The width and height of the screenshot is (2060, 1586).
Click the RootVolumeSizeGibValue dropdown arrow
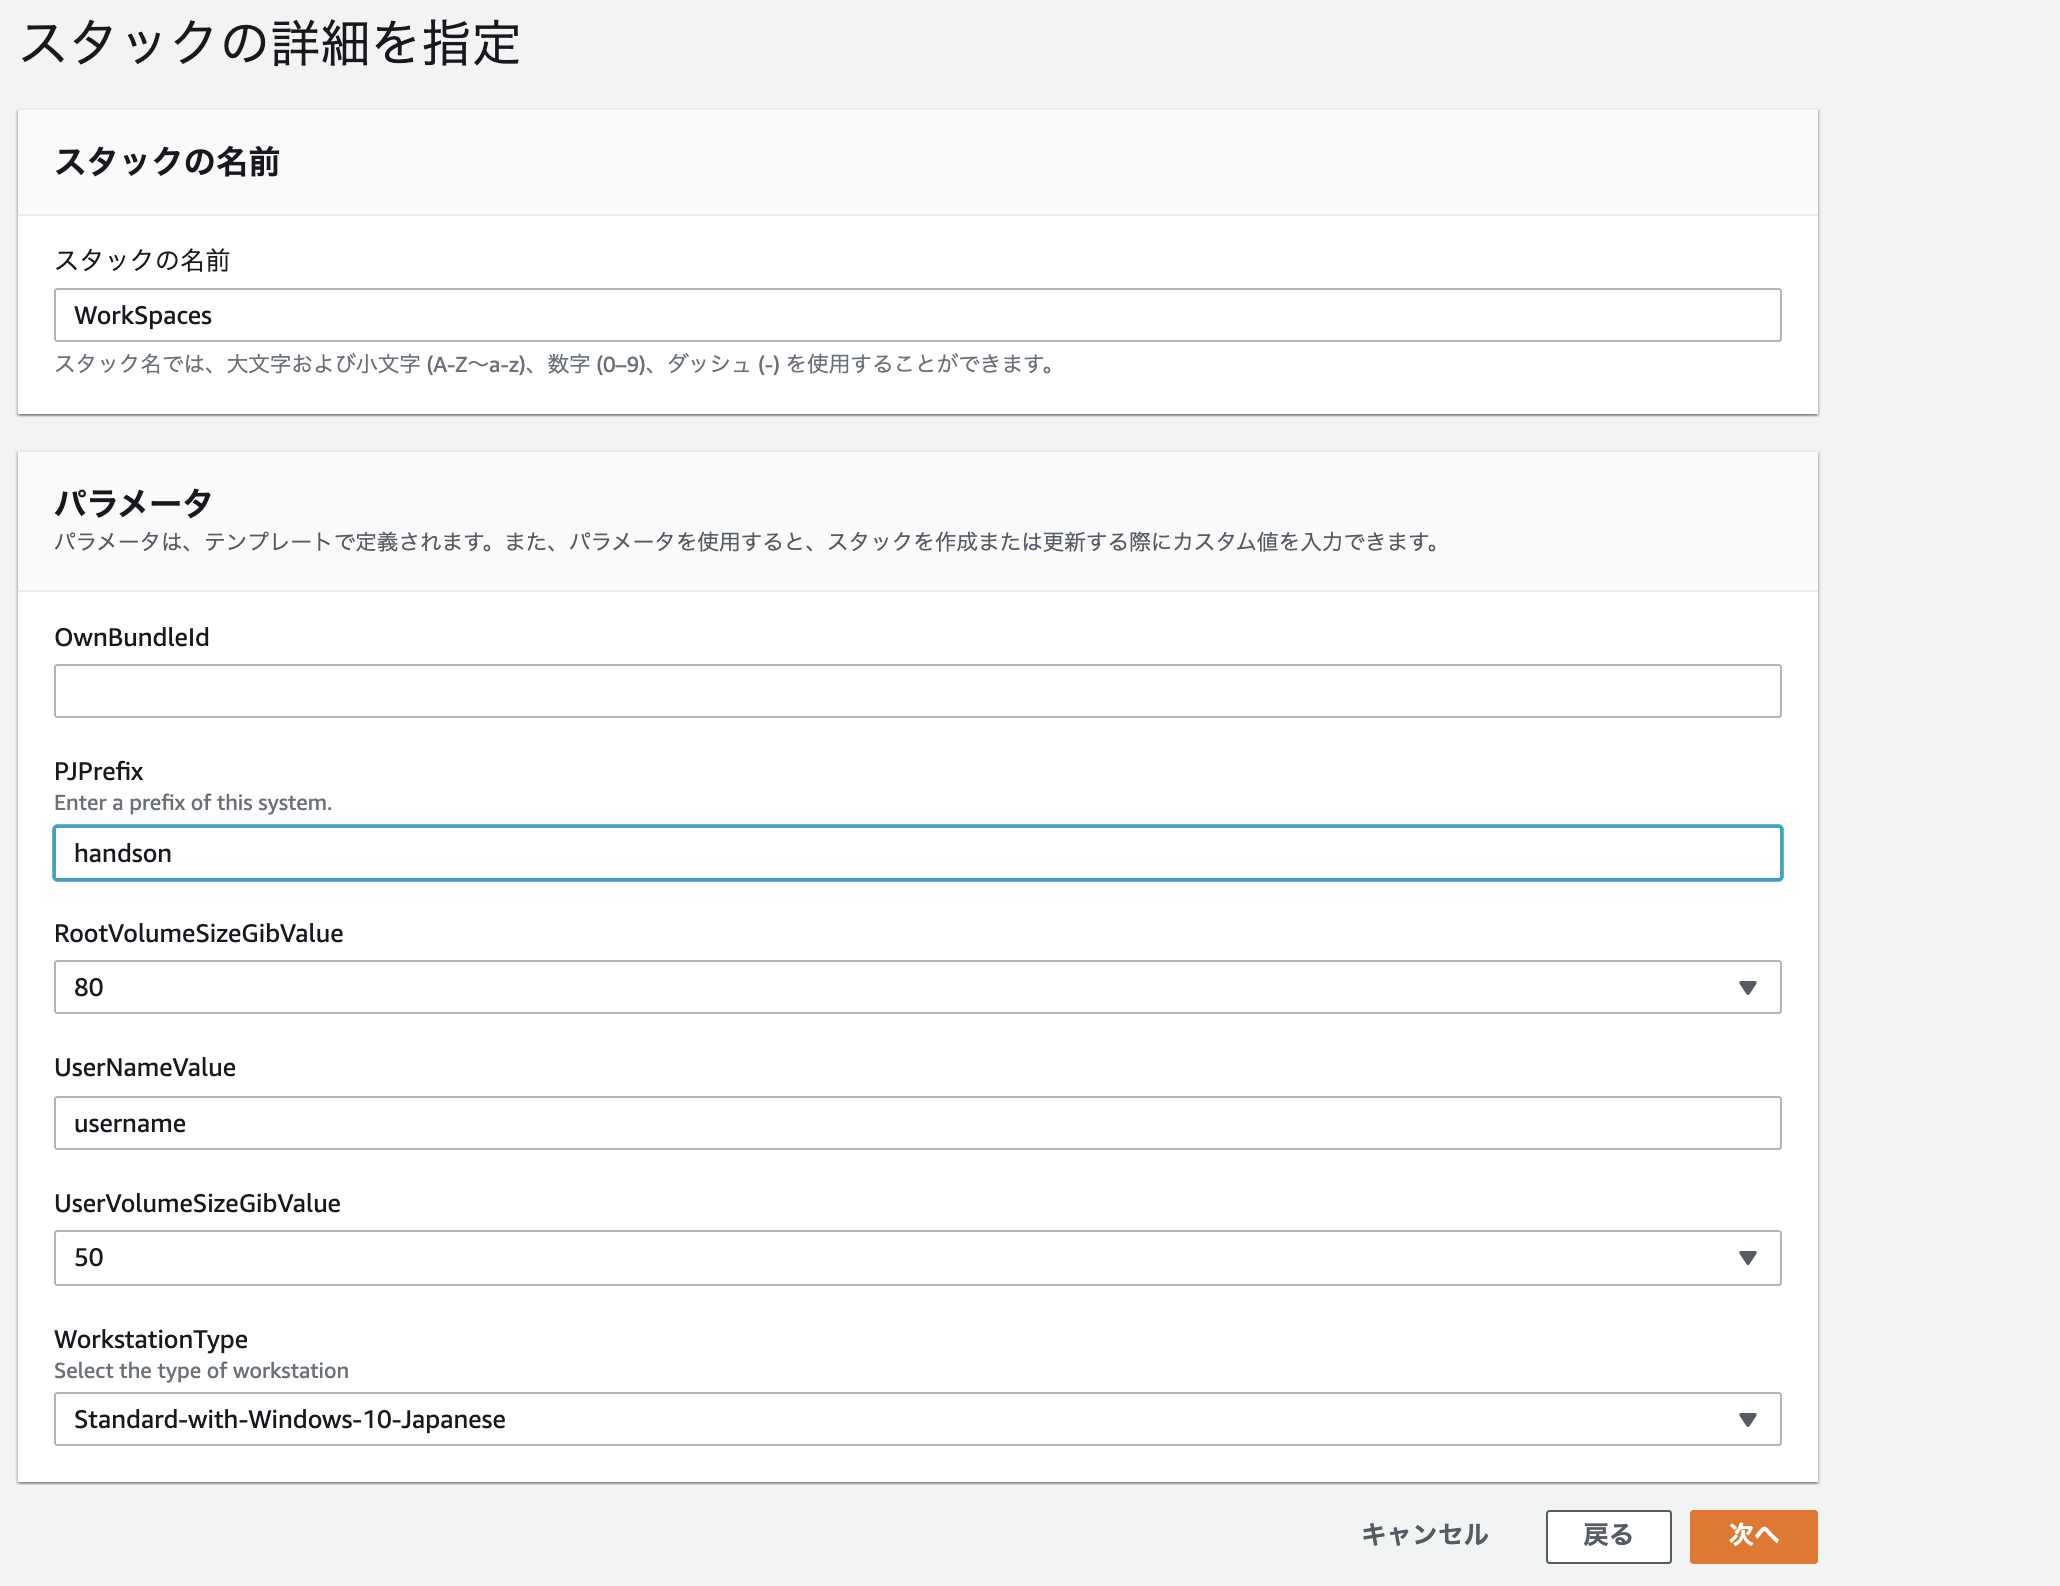pyautogui.click(x=1746, y=986)
